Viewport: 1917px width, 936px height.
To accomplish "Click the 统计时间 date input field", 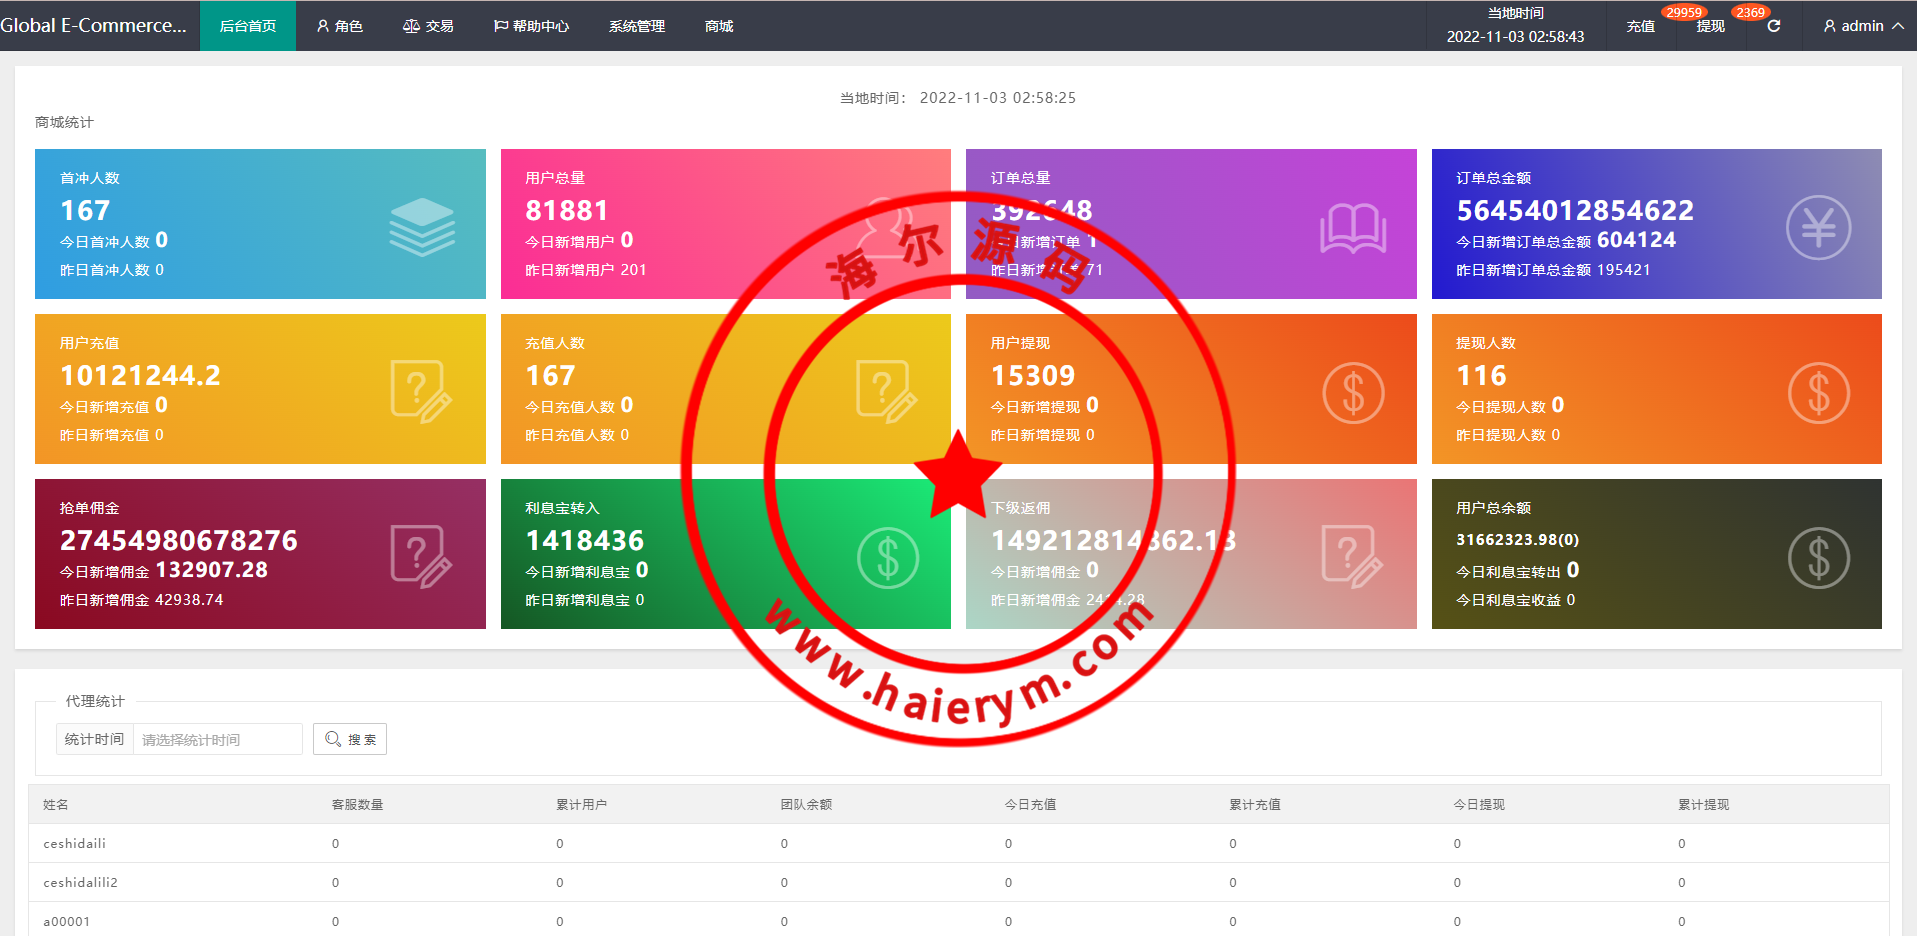I will [217, 740].
